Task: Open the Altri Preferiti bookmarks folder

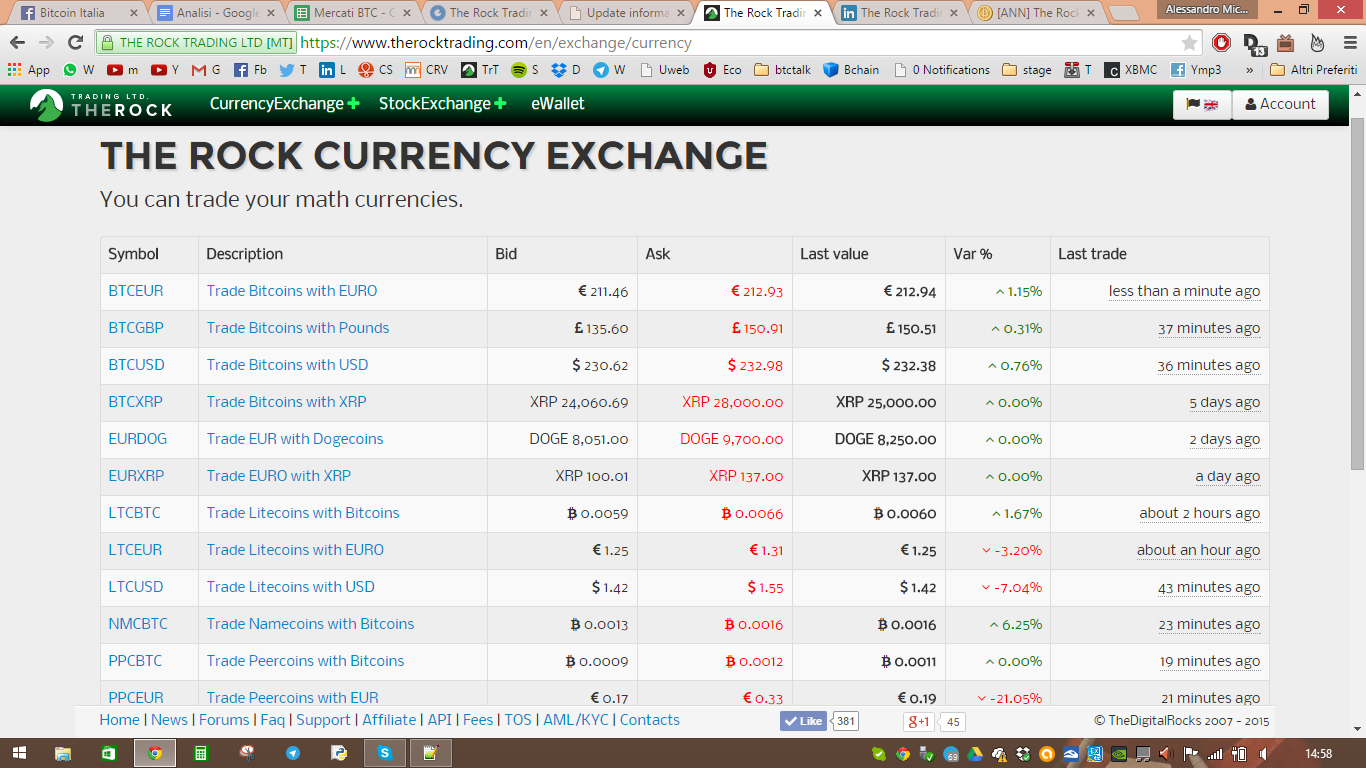Action: coord(1313,70)
